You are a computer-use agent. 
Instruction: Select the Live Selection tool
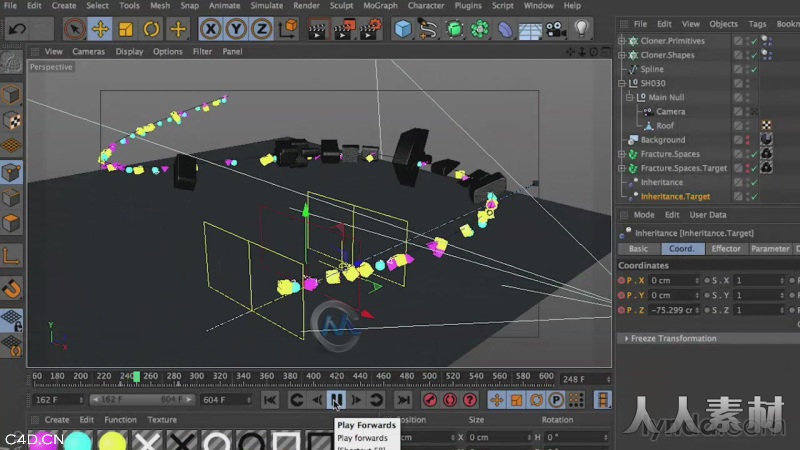pos(74,29)
